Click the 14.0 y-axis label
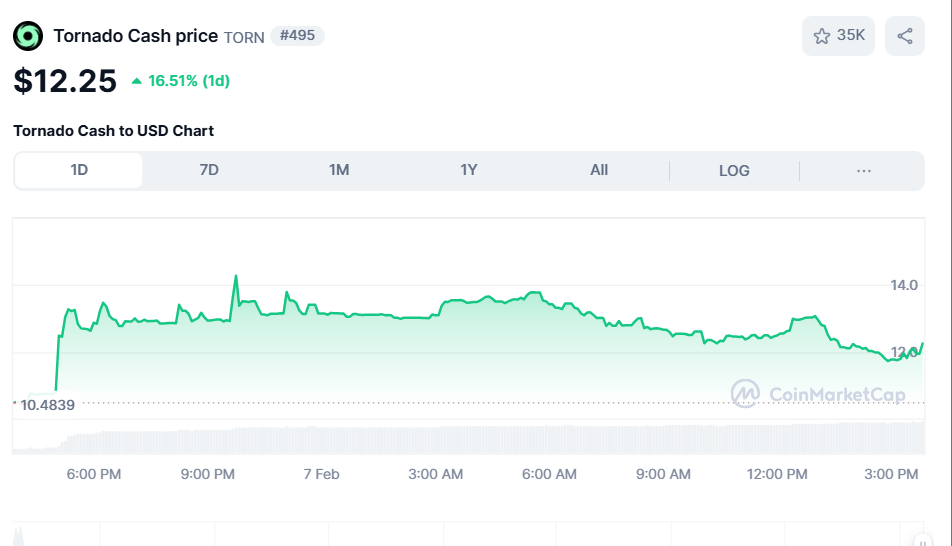 903,285
